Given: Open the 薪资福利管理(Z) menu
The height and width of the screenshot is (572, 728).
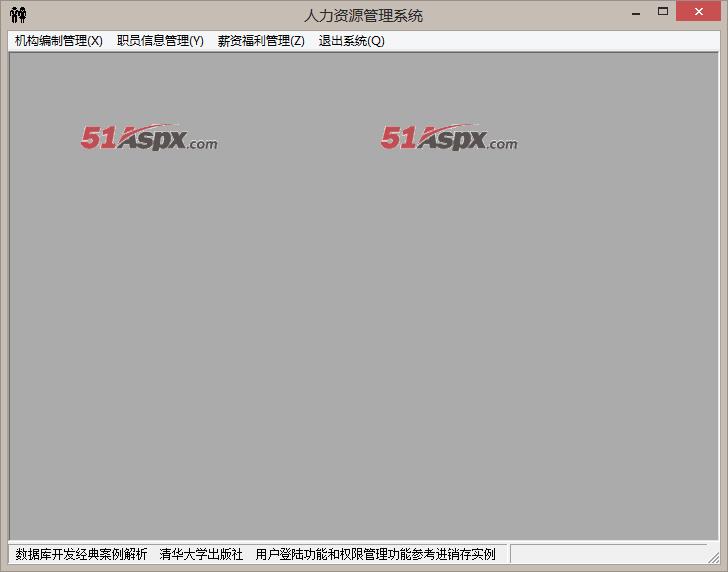Looking at the screenshot, I should 261,41.
